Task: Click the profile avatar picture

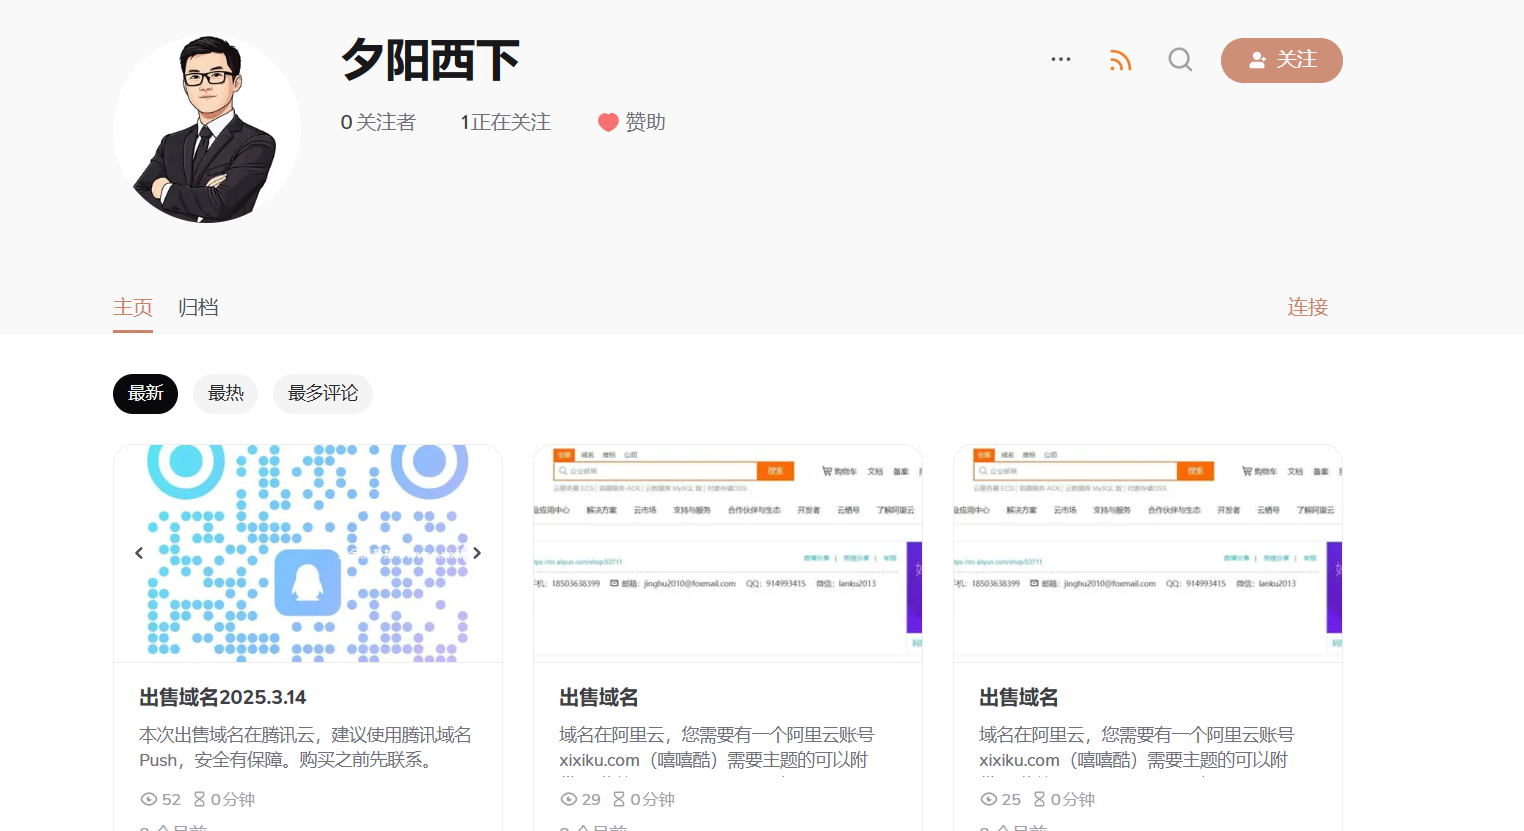Action: 207,129
